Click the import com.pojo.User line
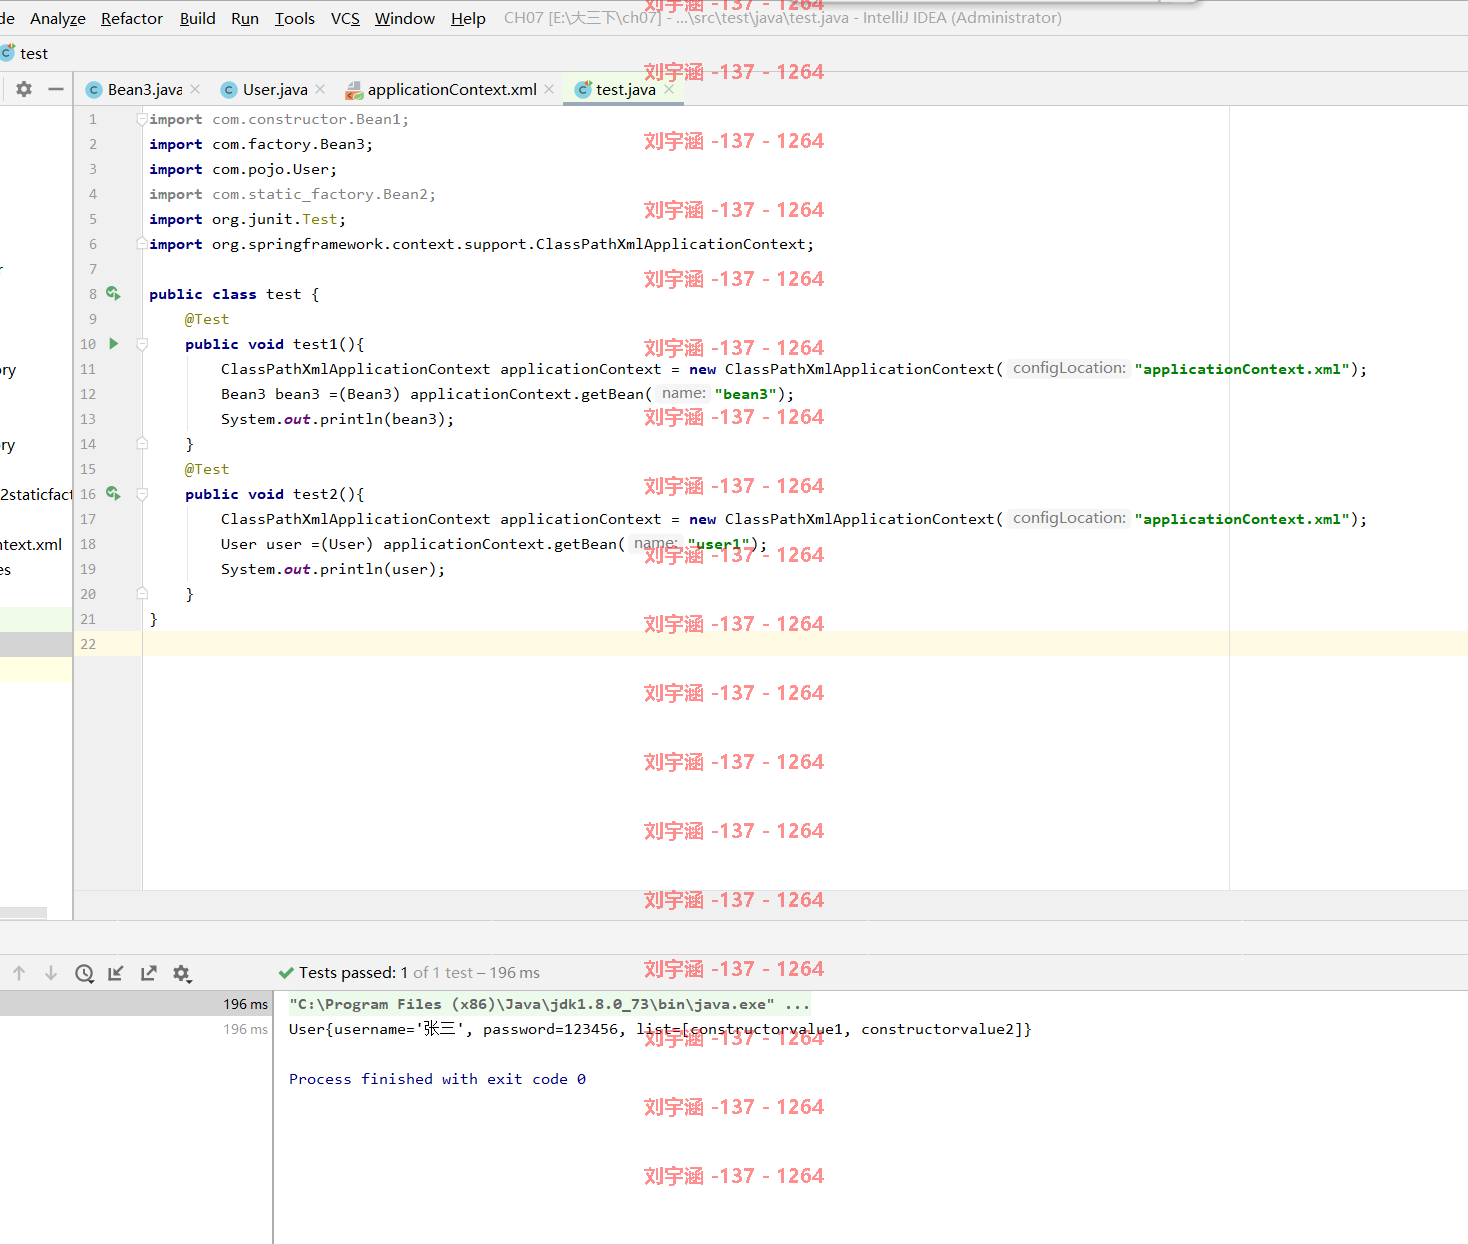The image size is (1468, 1244). [243, 169]
